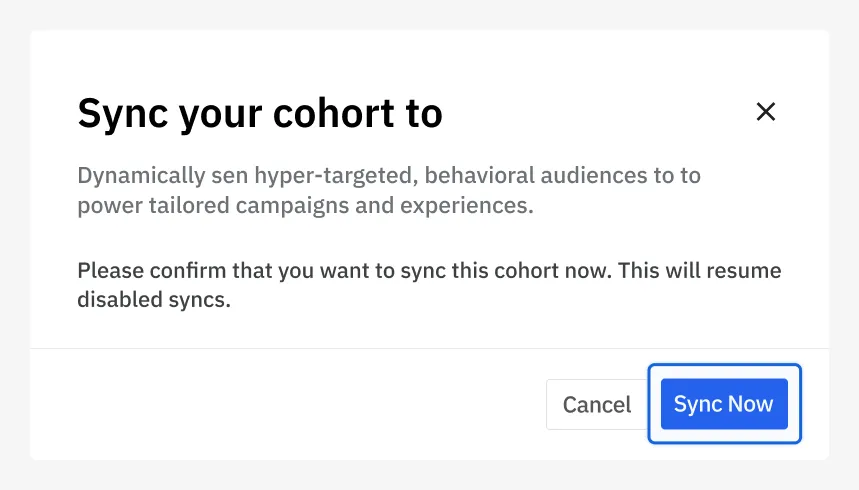The image size is (859, 490).
Task: Click 'power tailored campaigns and experiences' text
Action: point(305,206)
